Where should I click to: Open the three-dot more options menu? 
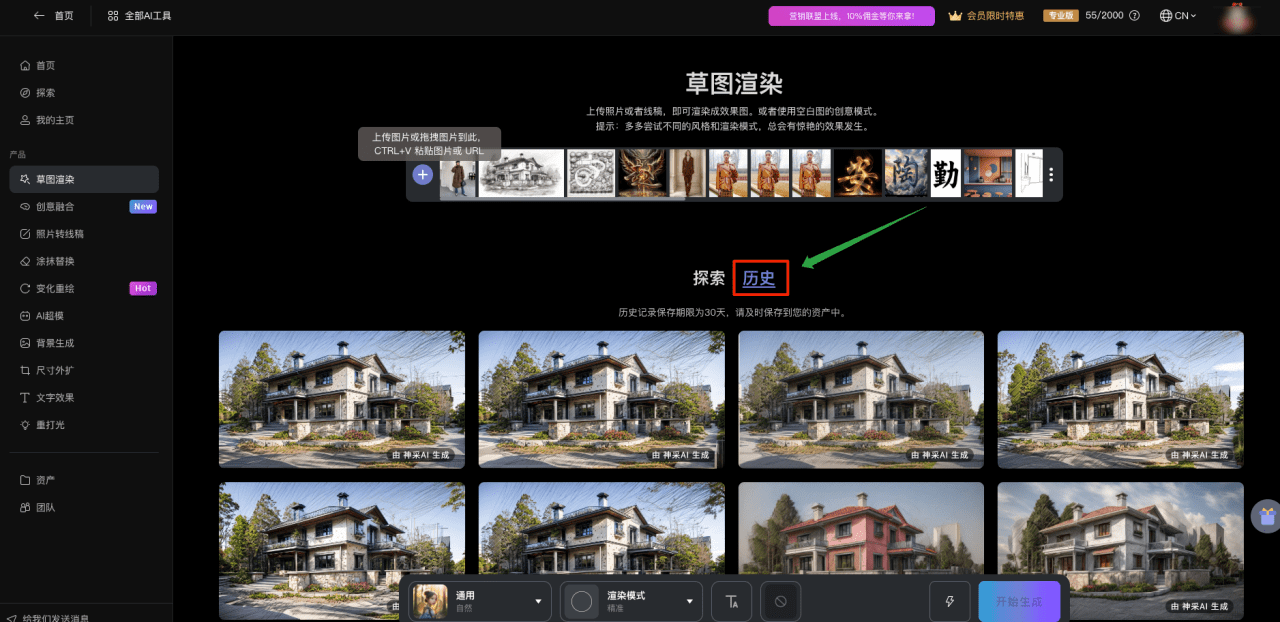[x=1051, y=175]
